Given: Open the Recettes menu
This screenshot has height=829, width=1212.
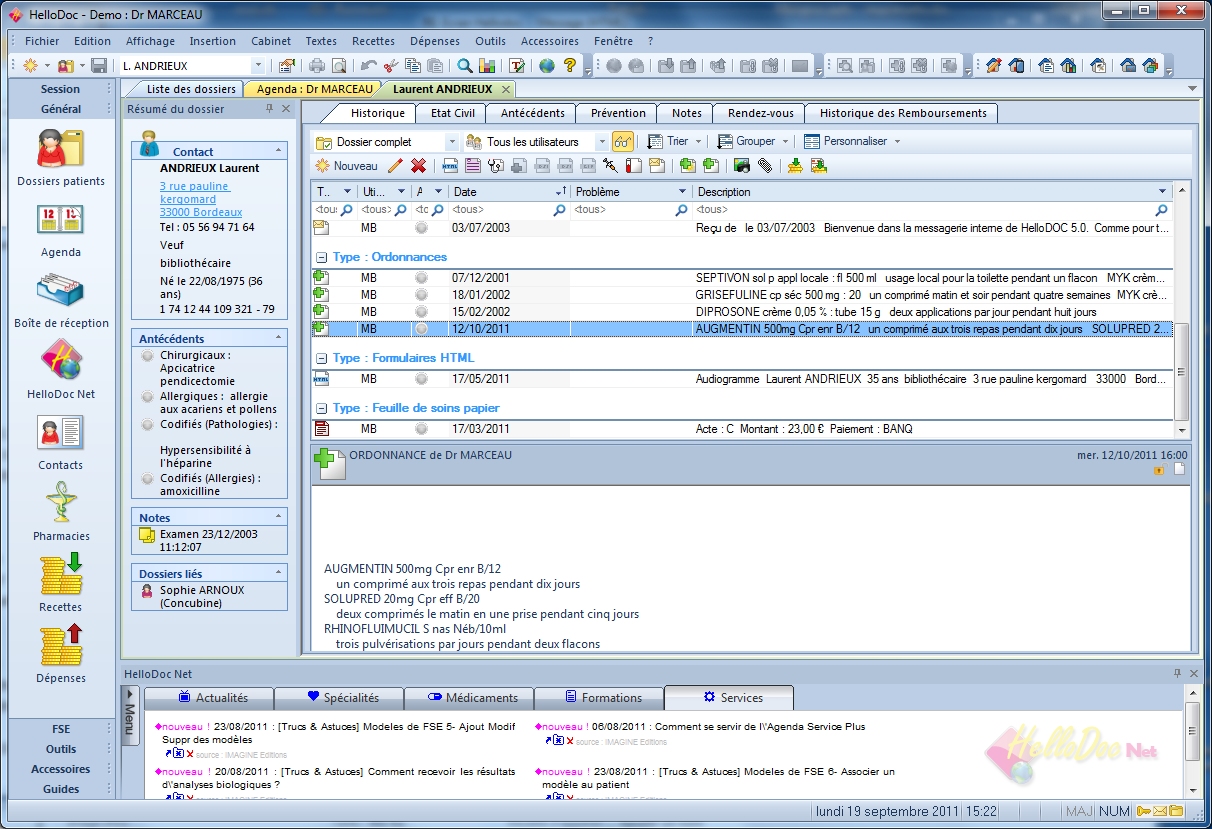Looking at the screenshot, I should tap(373, 41).
